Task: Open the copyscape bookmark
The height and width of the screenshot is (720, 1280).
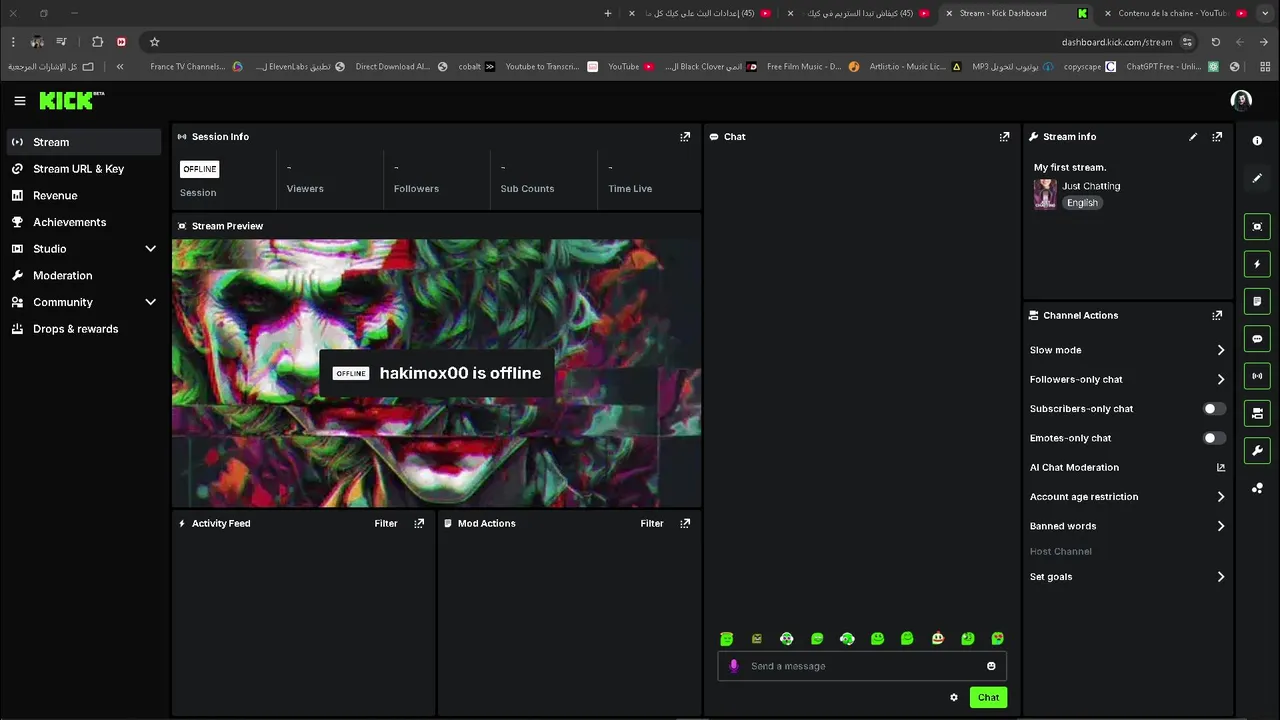Action: point(1089,67)
